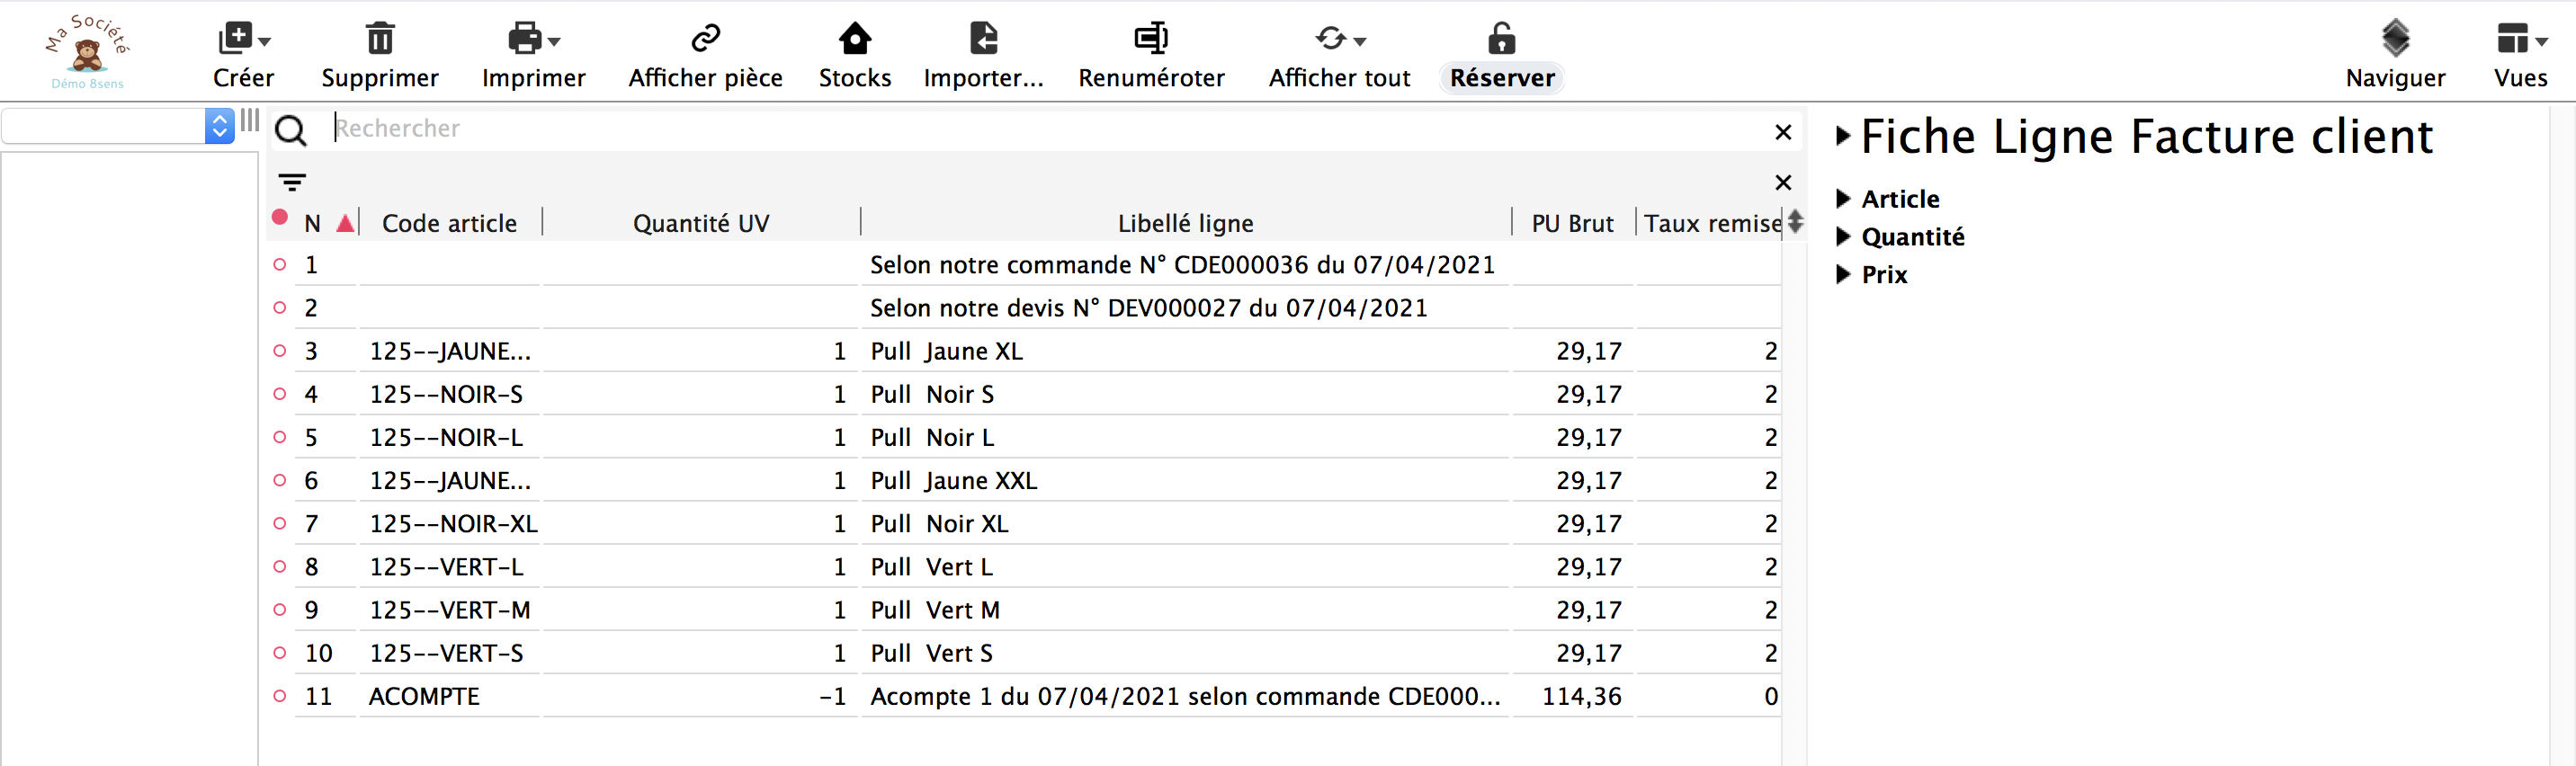Sort by Taux remise column header

[x=1711, y=223]
